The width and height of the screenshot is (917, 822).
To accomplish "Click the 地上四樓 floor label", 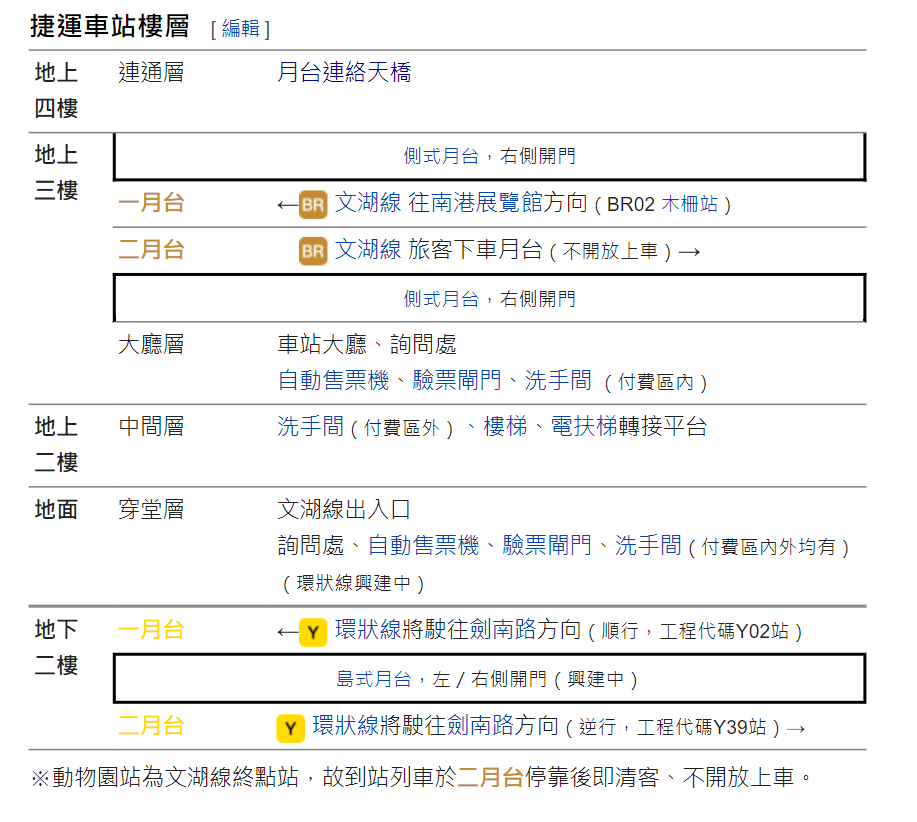I will tap(56, 91).
